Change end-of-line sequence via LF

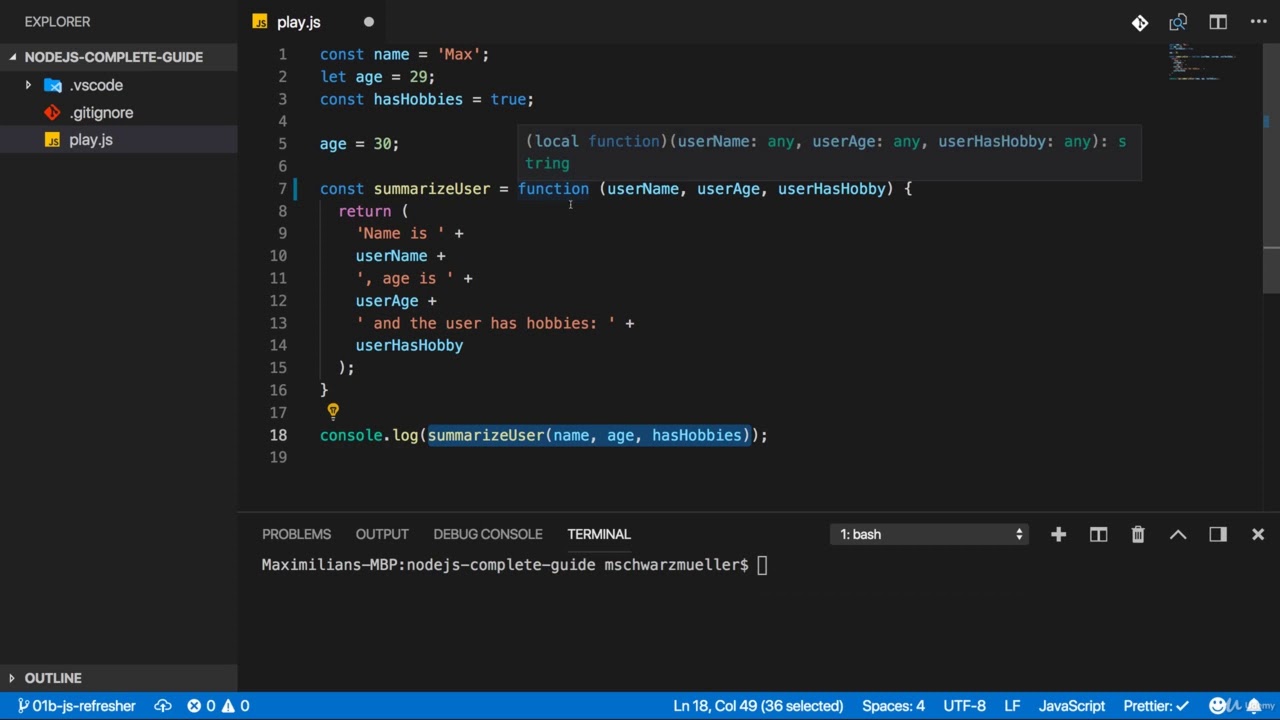[1012, 706]
